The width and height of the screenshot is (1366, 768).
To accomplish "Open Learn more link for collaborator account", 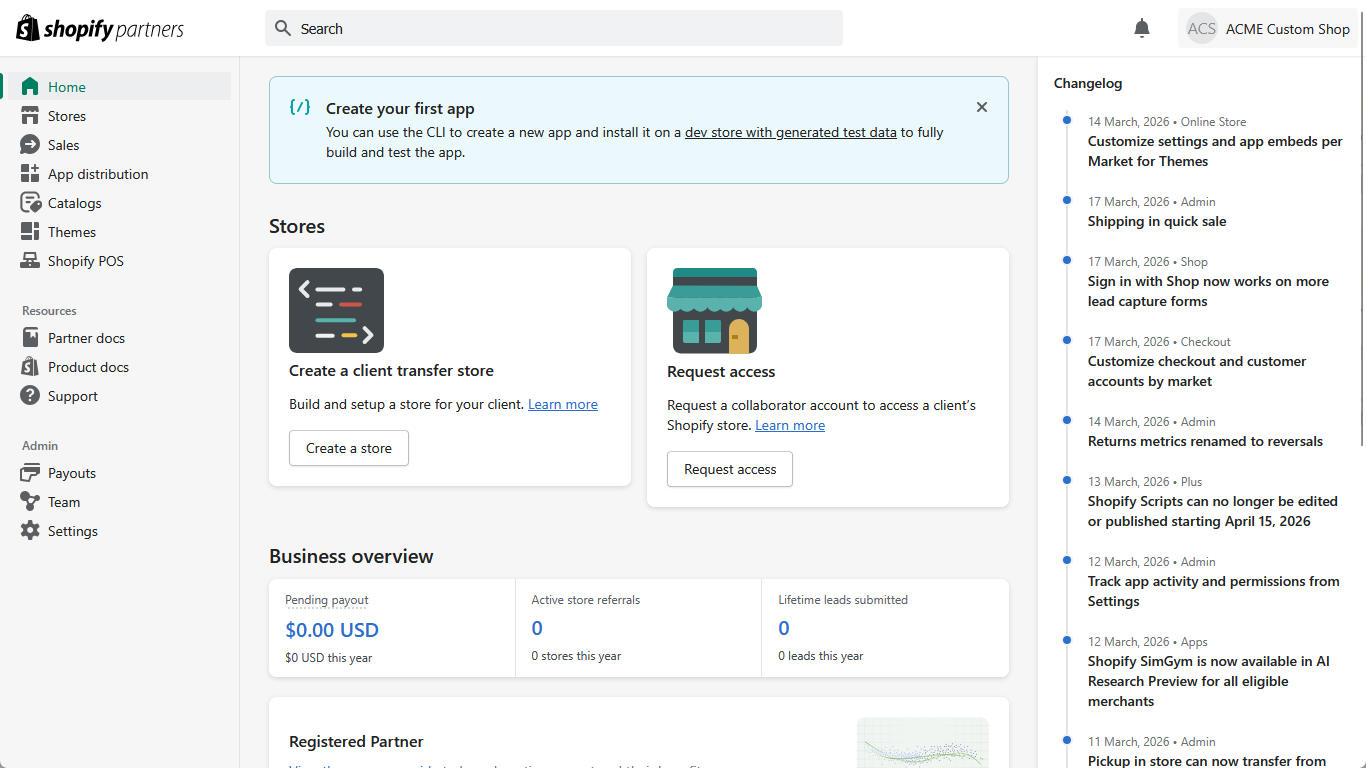I will tap(790, 426).
